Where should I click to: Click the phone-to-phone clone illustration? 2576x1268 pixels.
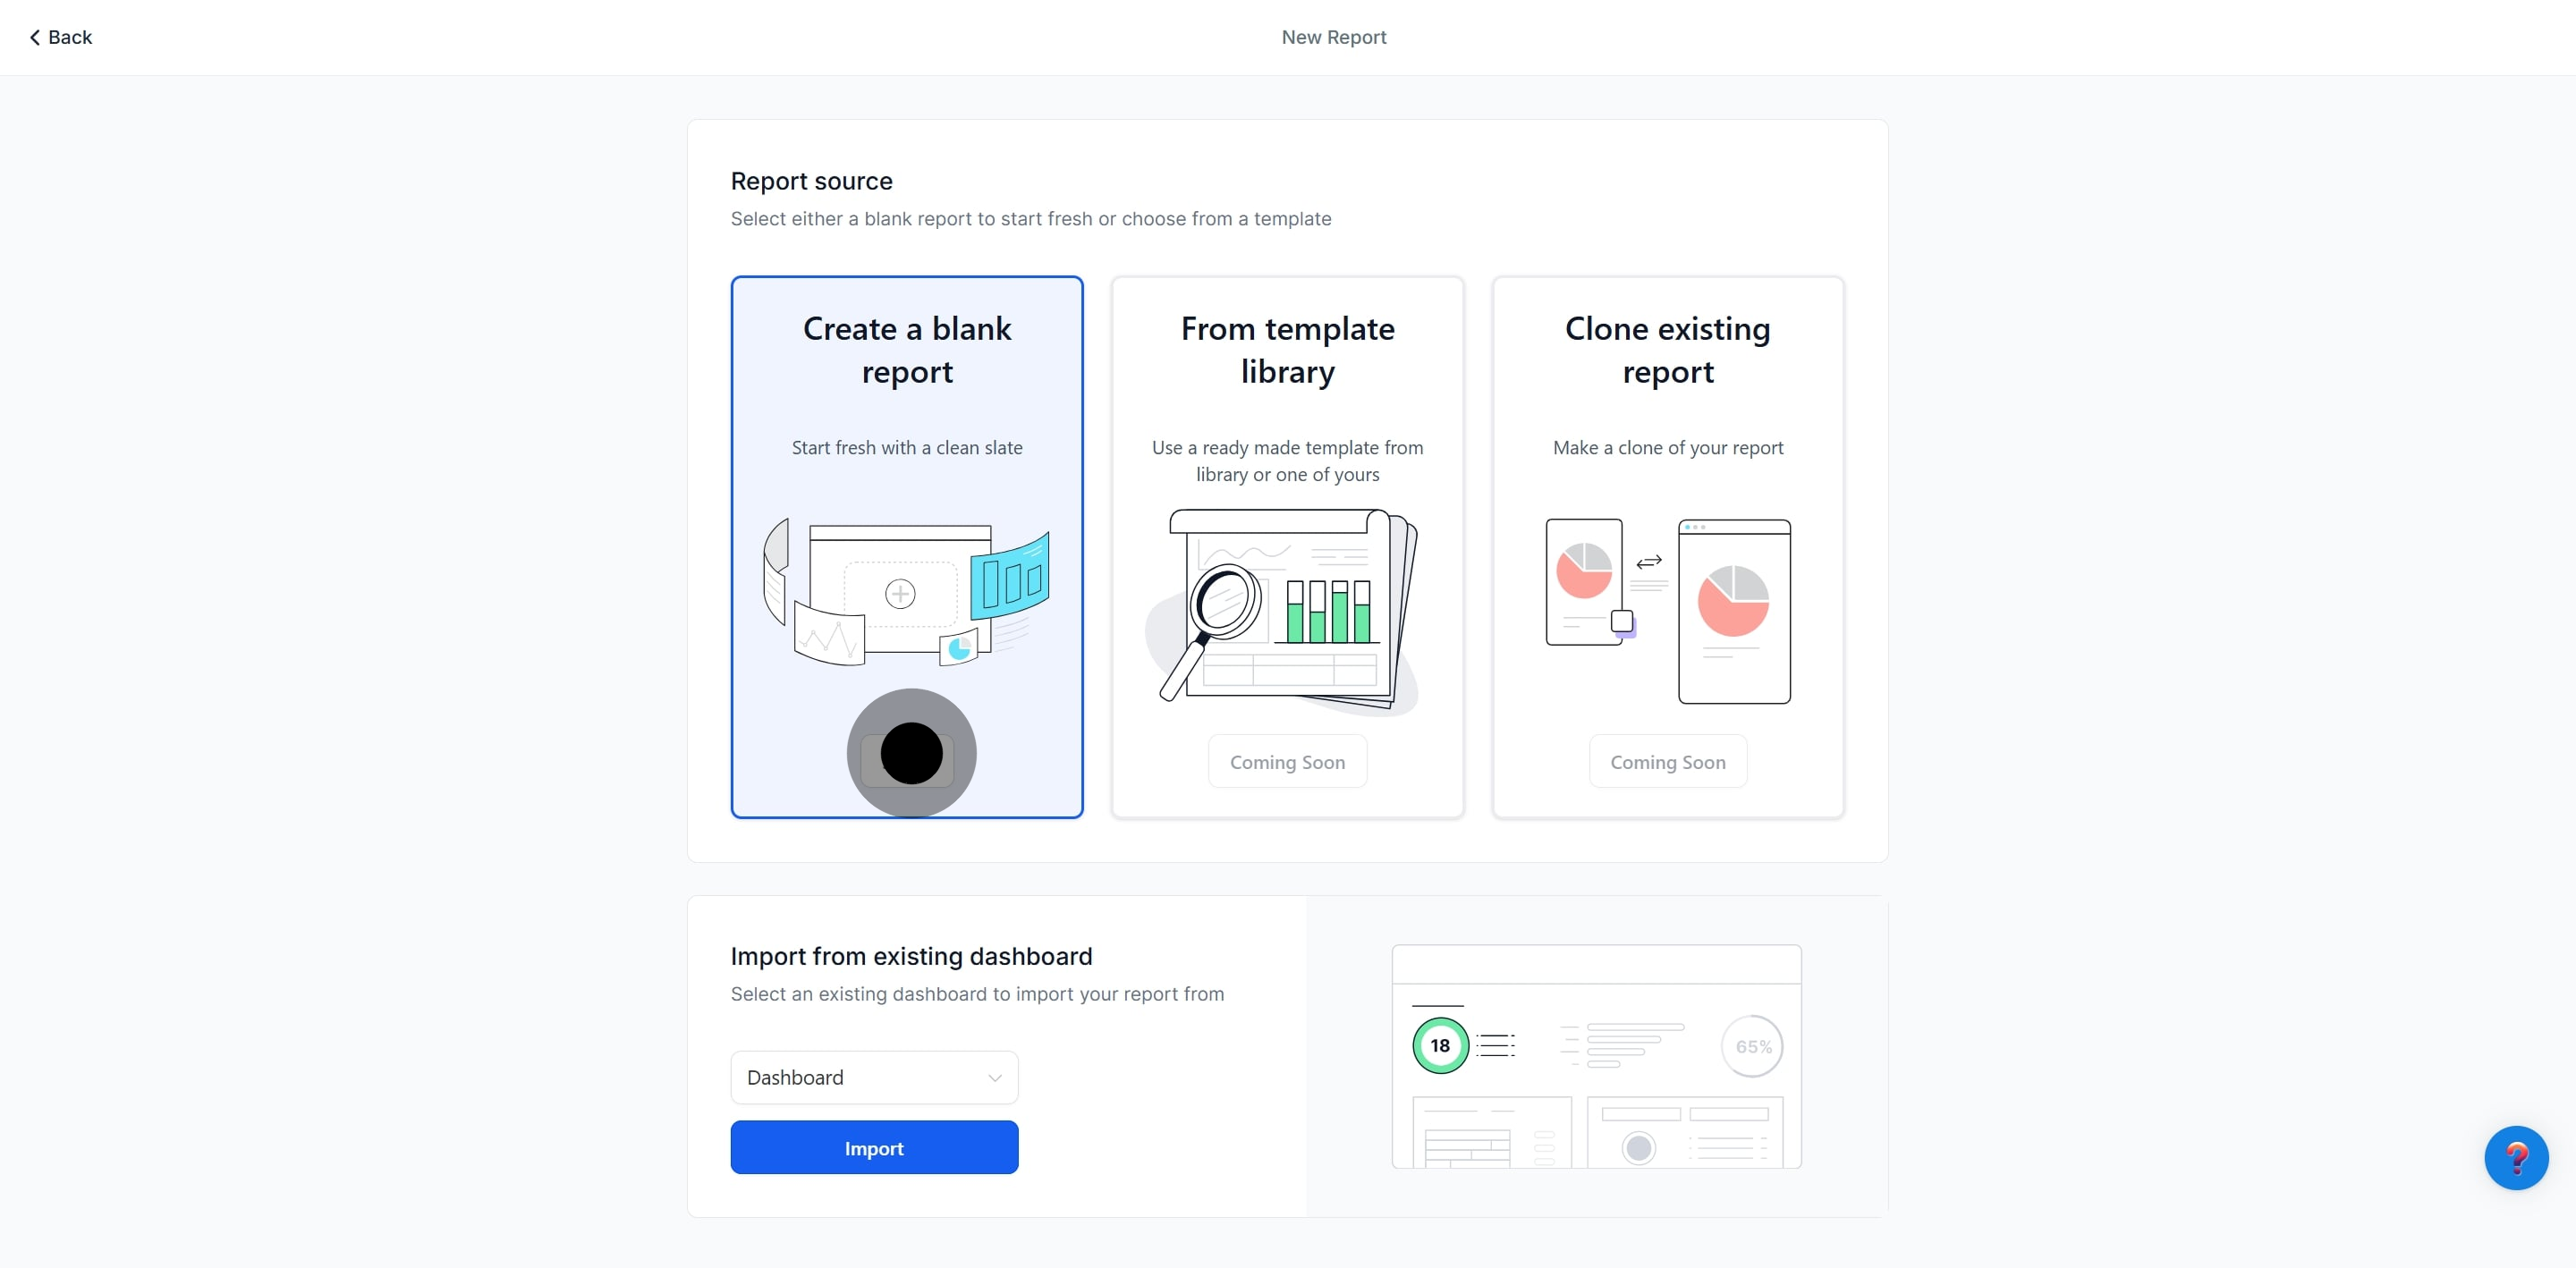pyautogui.click(x=1667, y=610)
